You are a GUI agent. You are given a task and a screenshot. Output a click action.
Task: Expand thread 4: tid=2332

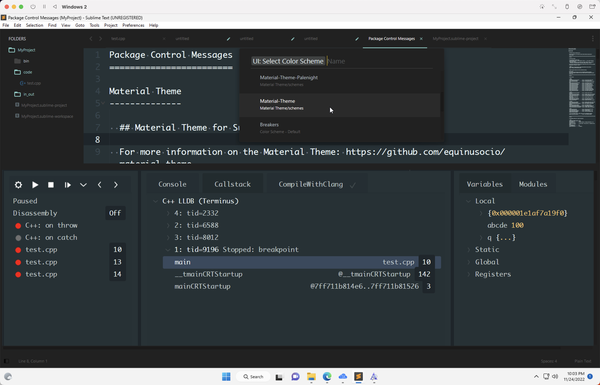click(x=168, y=213)
